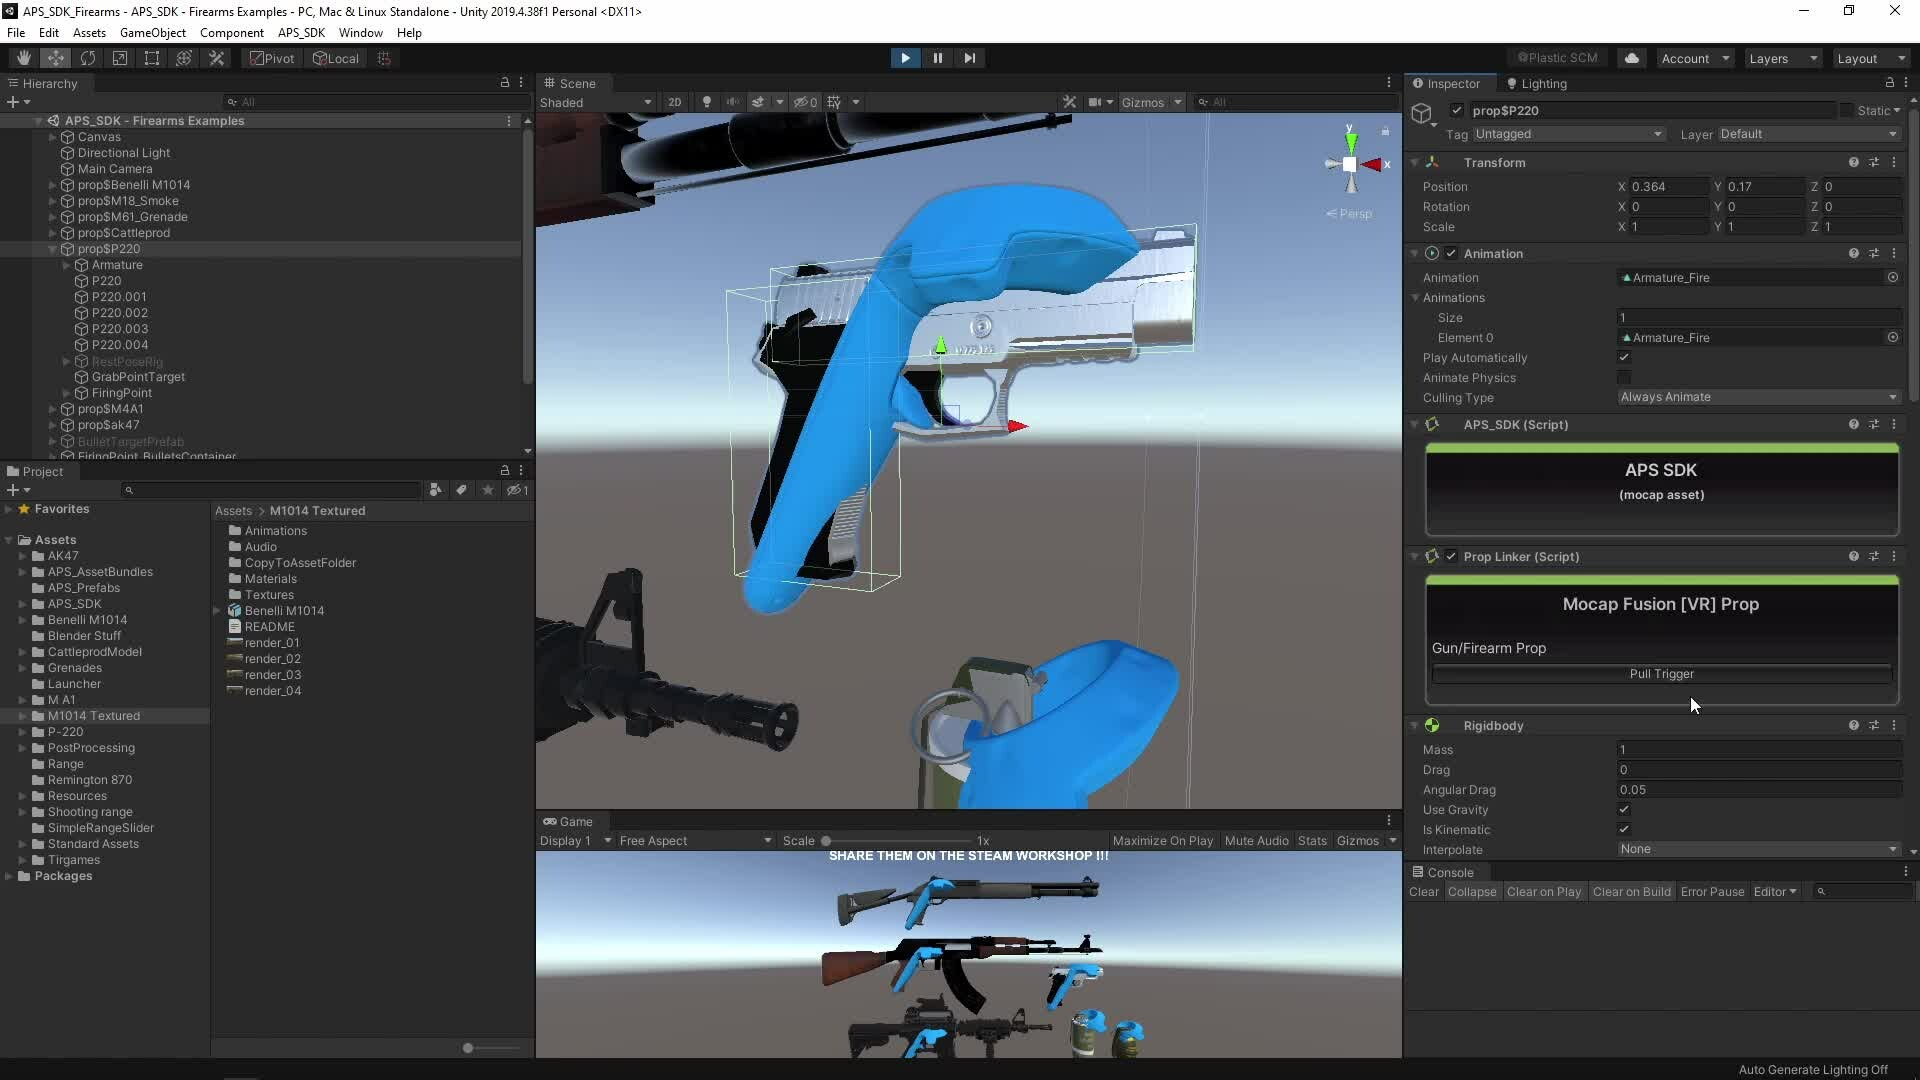The width and height of the screenshot is (1920, 1080).
Task: Open the GameObject menu
Action: 152,32
